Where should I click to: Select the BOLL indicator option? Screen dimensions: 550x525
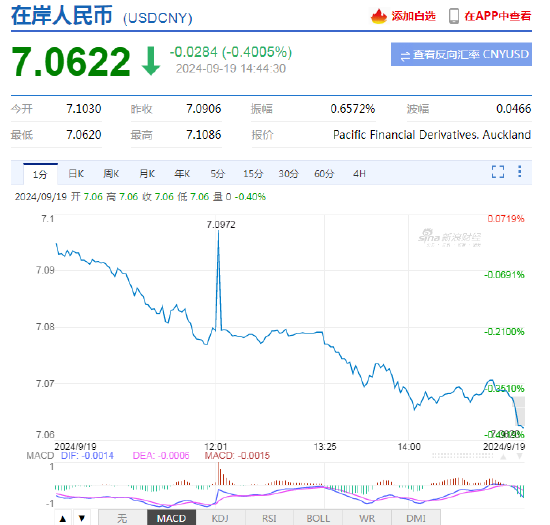(x=318, y=518)
